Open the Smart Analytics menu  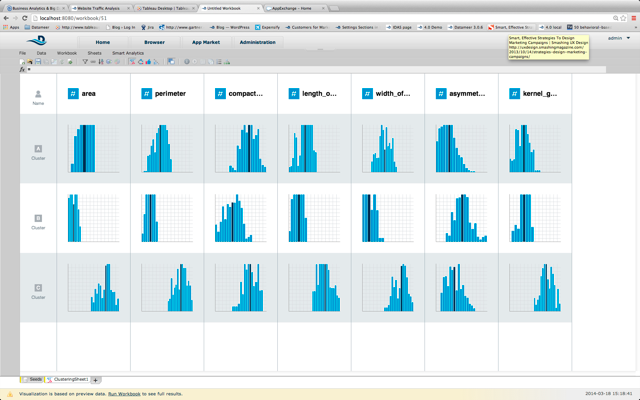128,53
